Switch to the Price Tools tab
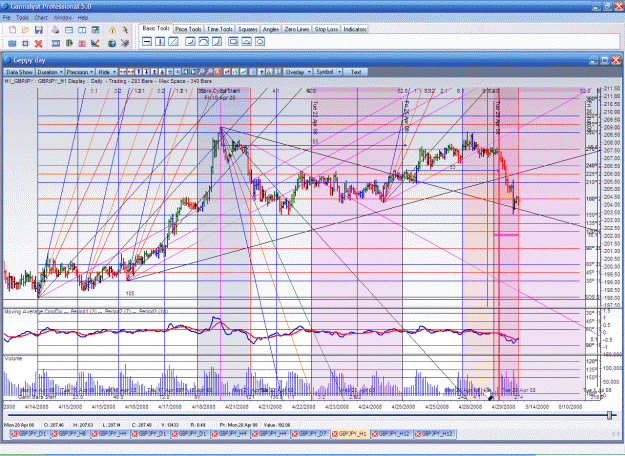This screenshot has height=456, width=625. pos(188,29)
